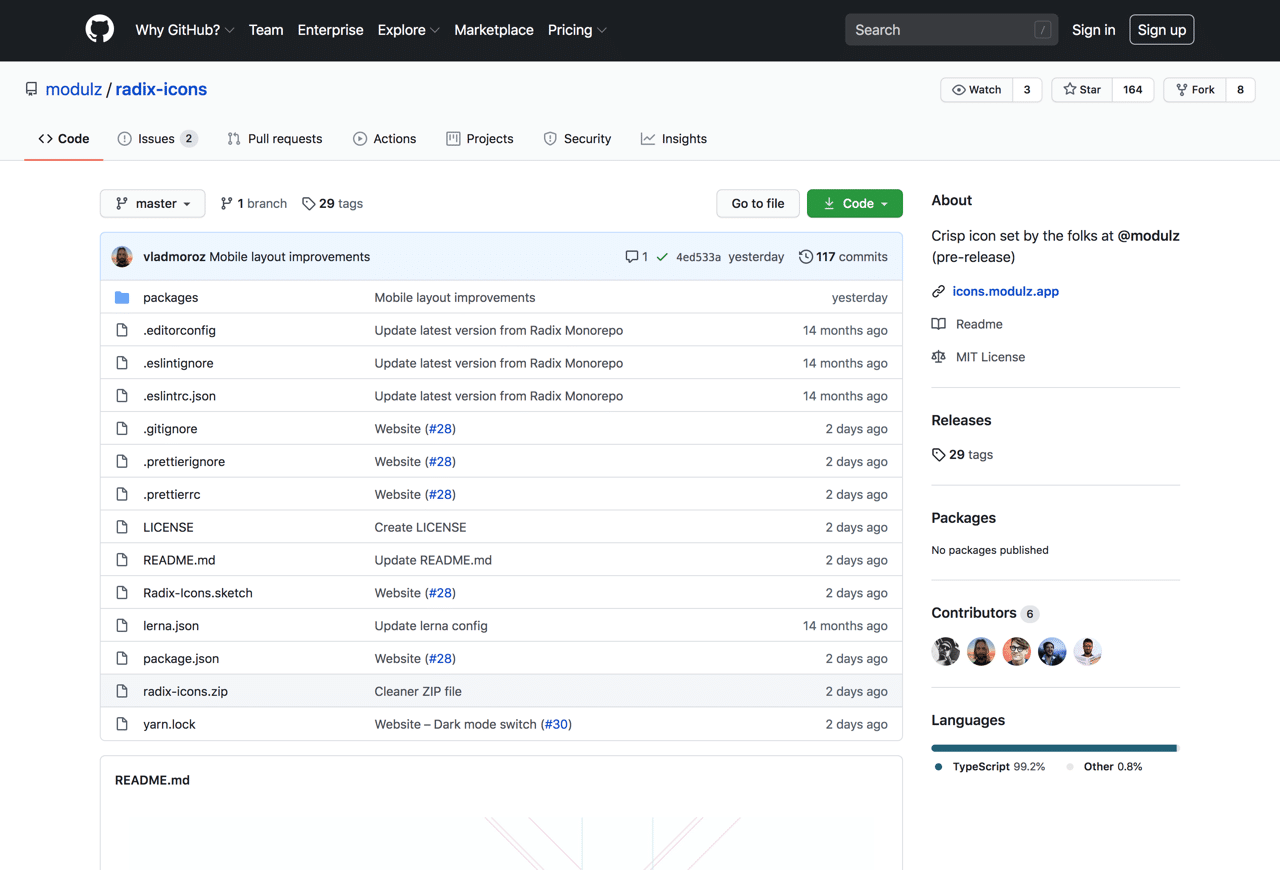Open the Pull requests tab
The height and width of the screenshot is (870, 1280).
[x=275, y=139]
